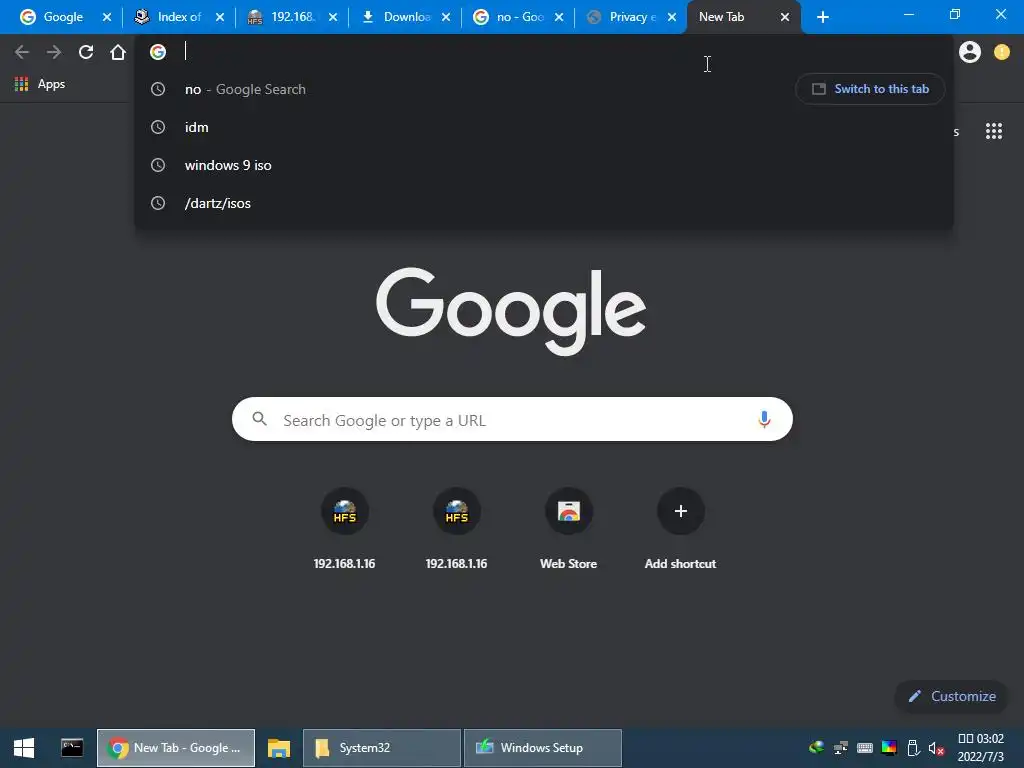Switch to the Privacy error tab
The width and height of the screenshot is (1024, 768).
[623, 17]
